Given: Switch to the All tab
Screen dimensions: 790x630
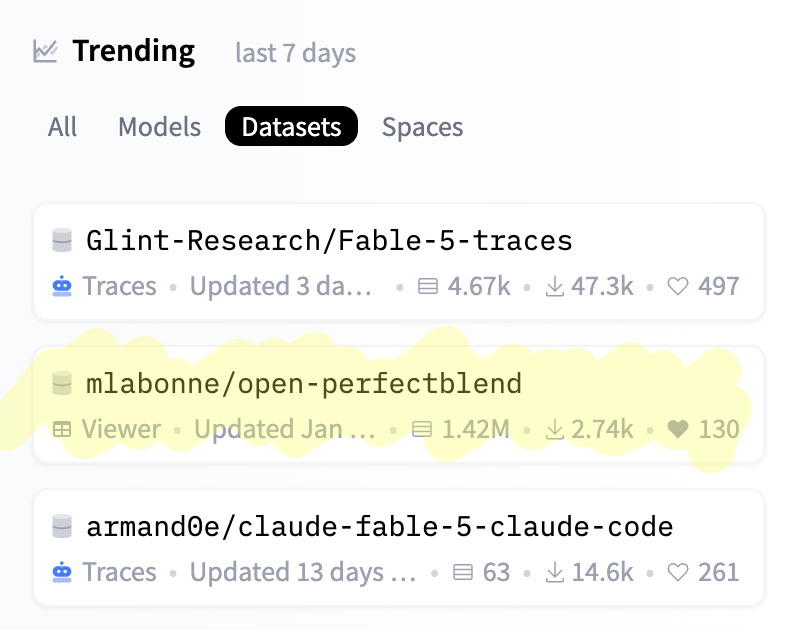Looking at the screenshot, I should 62,127.
